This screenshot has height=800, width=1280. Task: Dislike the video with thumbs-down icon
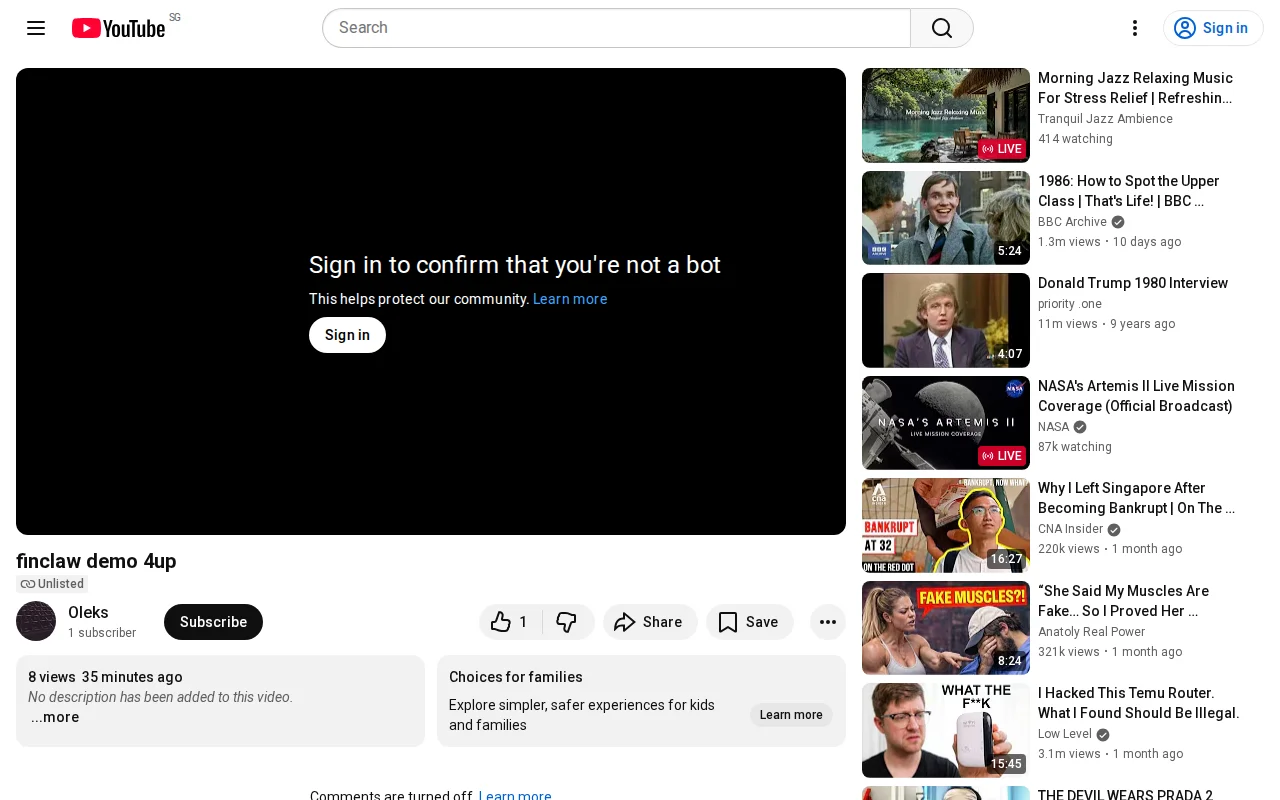[567, 622]
